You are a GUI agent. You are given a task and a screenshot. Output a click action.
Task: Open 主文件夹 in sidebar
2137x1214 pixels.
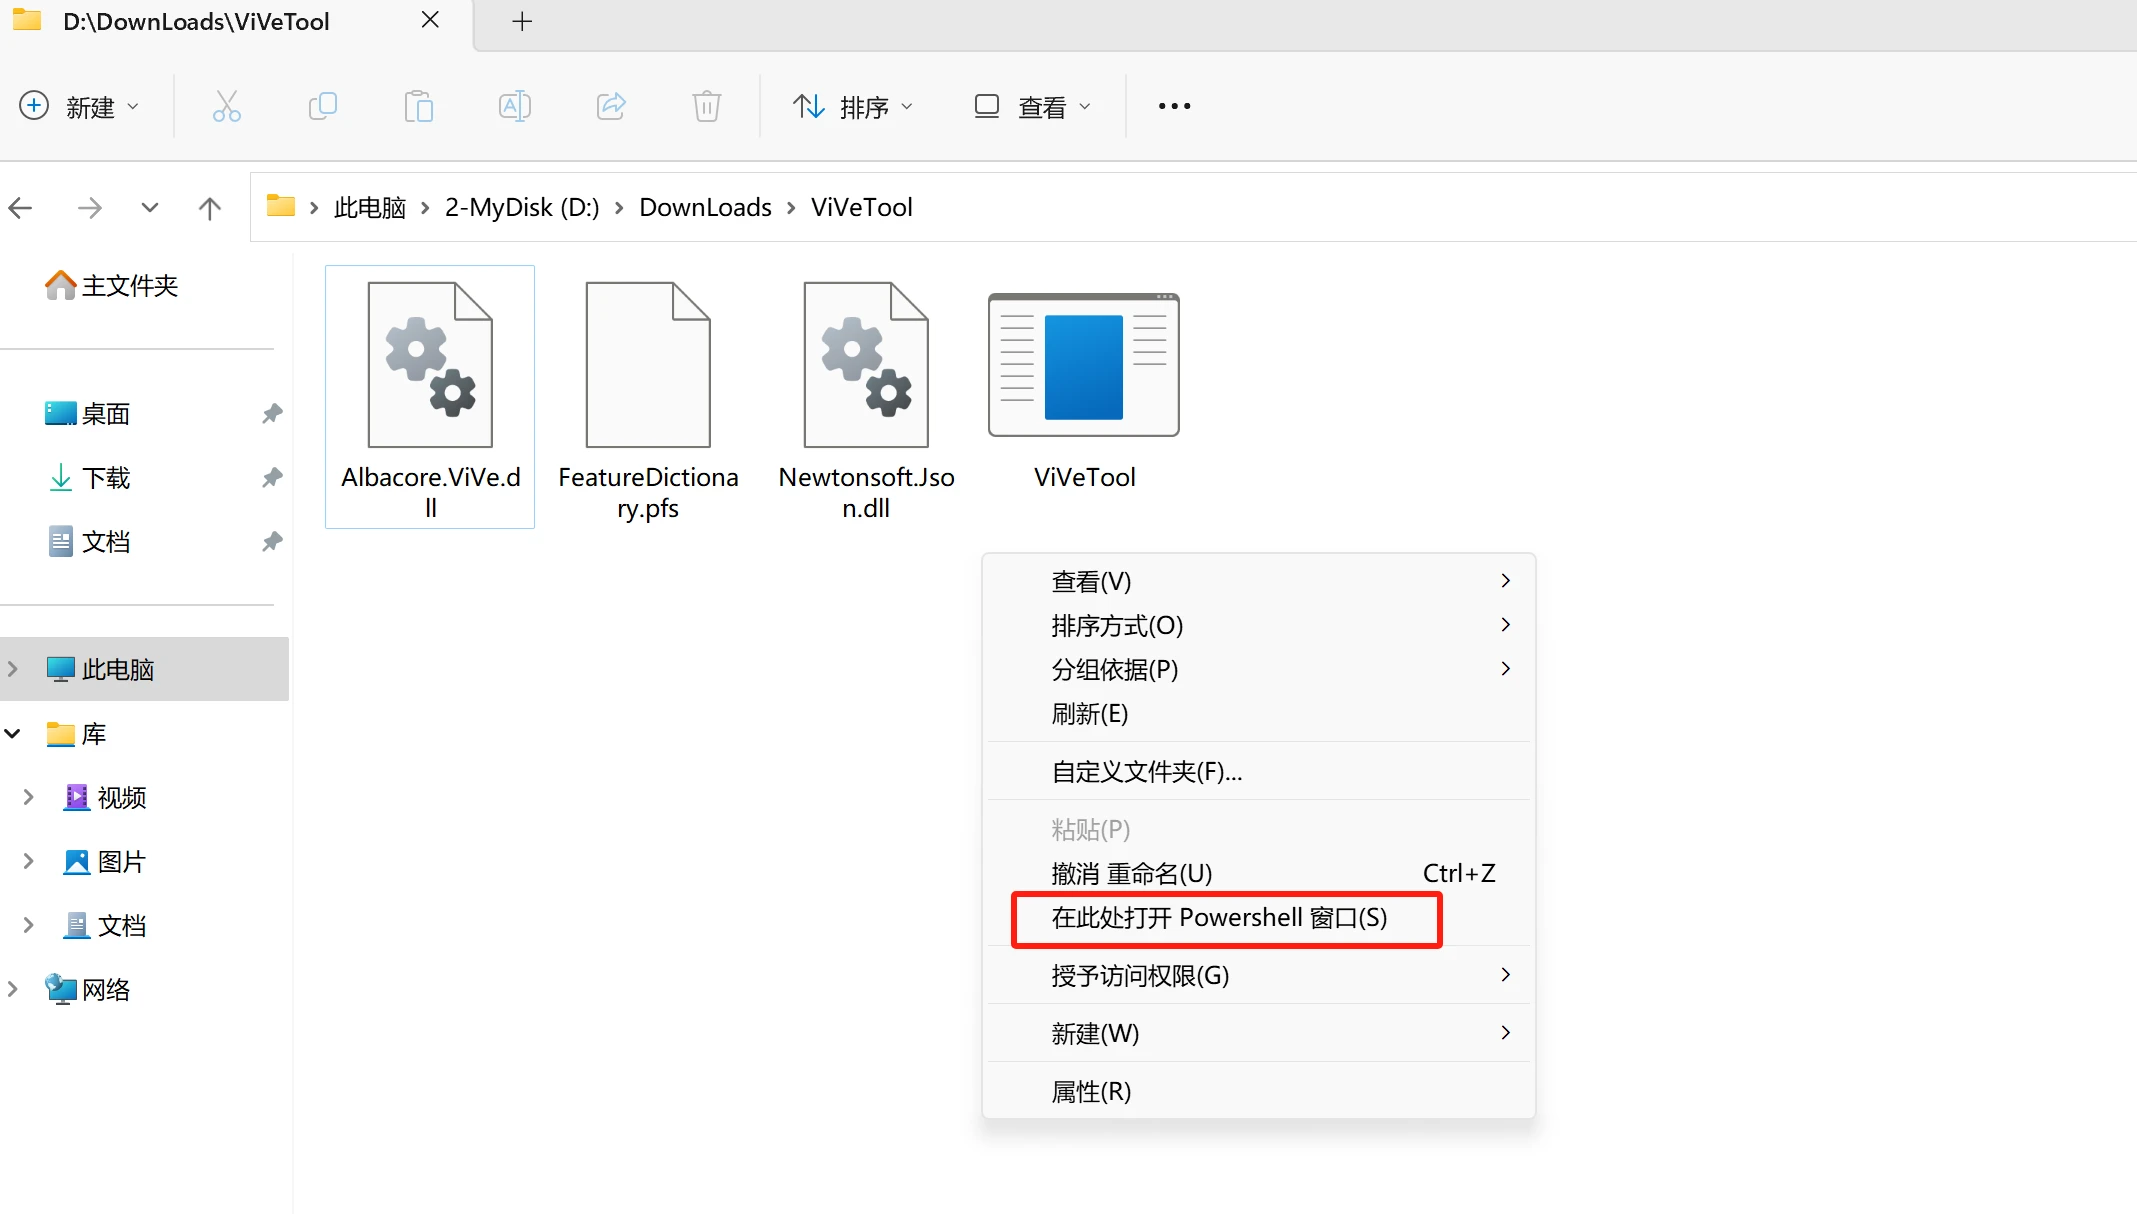point(112,286)
